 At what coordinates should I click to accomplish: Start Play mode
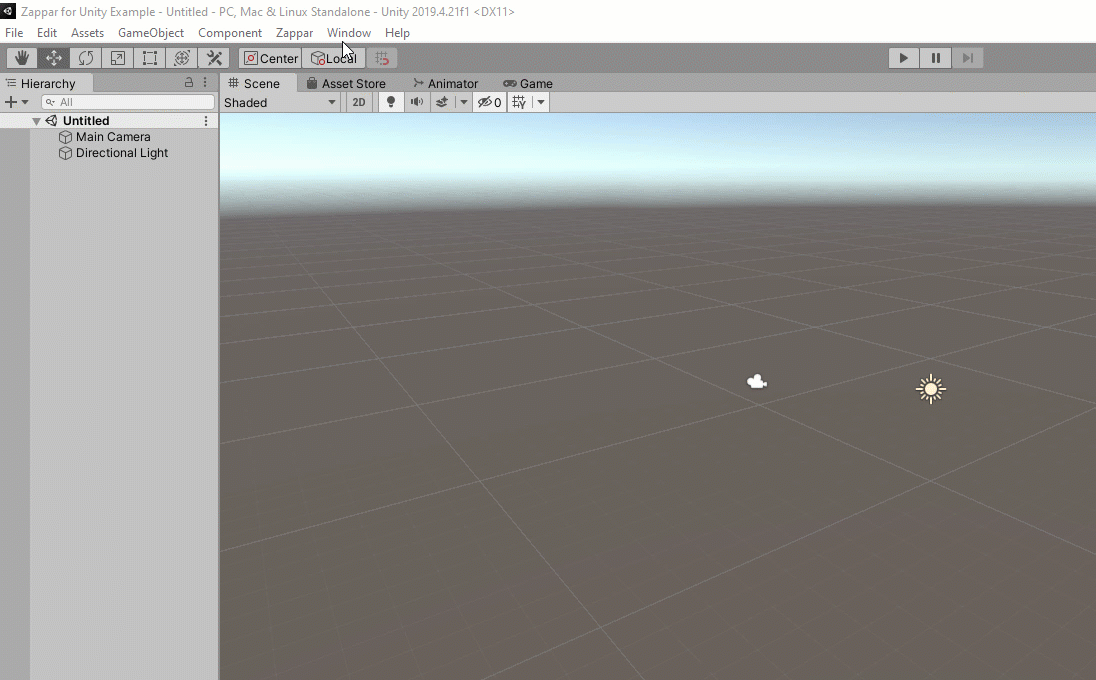pyautogui.click(x=903, y=58)
